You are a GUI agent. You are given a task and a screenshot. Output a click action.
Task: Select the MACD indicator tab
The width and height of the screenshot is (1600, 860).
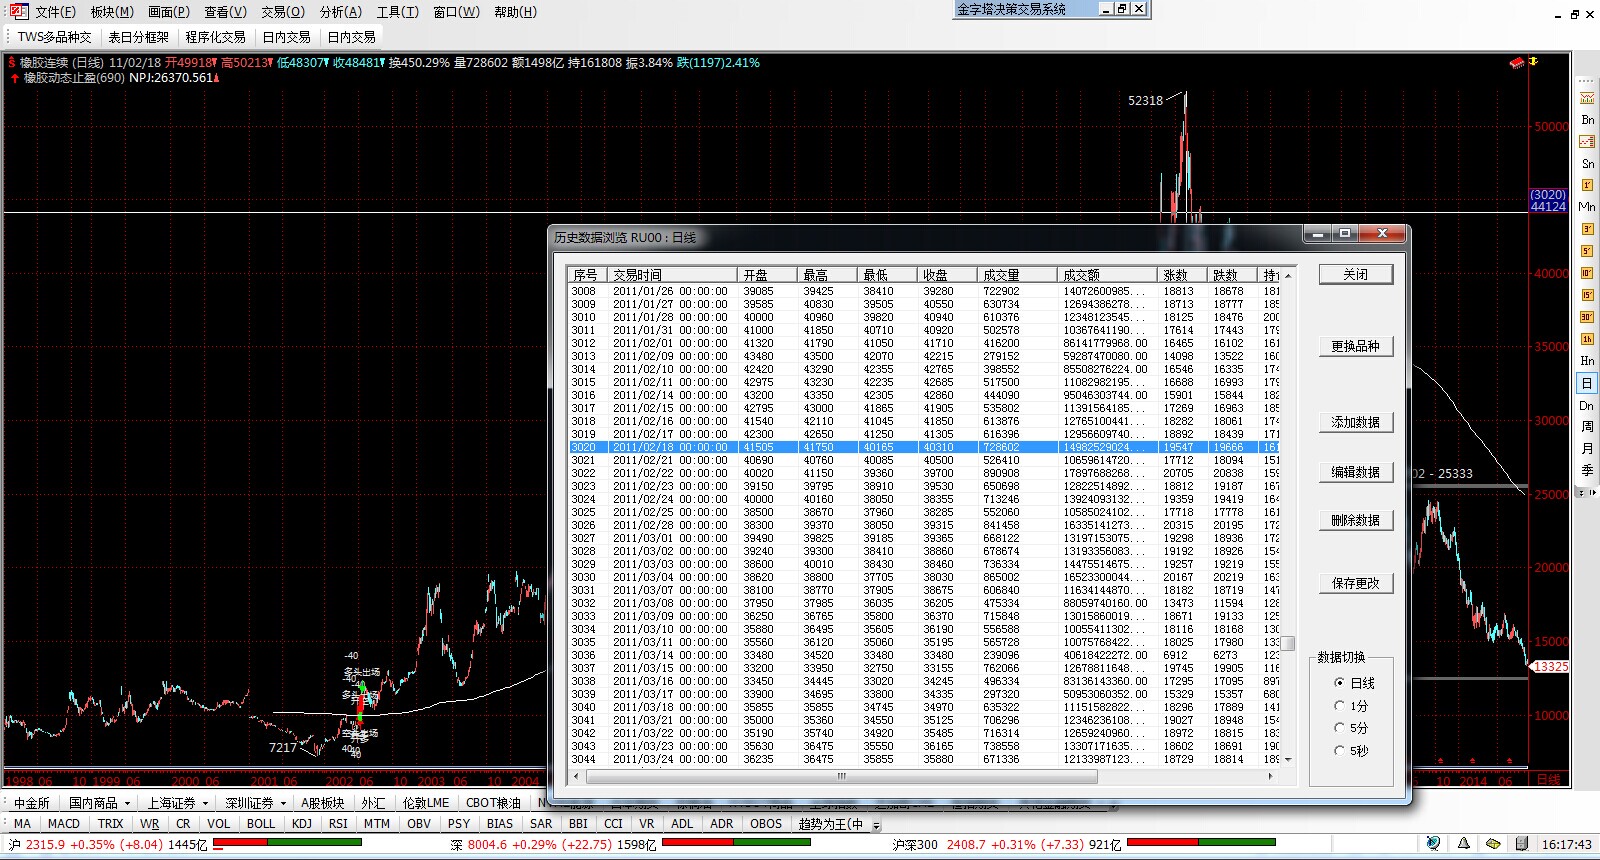click(x=64, y=824)
